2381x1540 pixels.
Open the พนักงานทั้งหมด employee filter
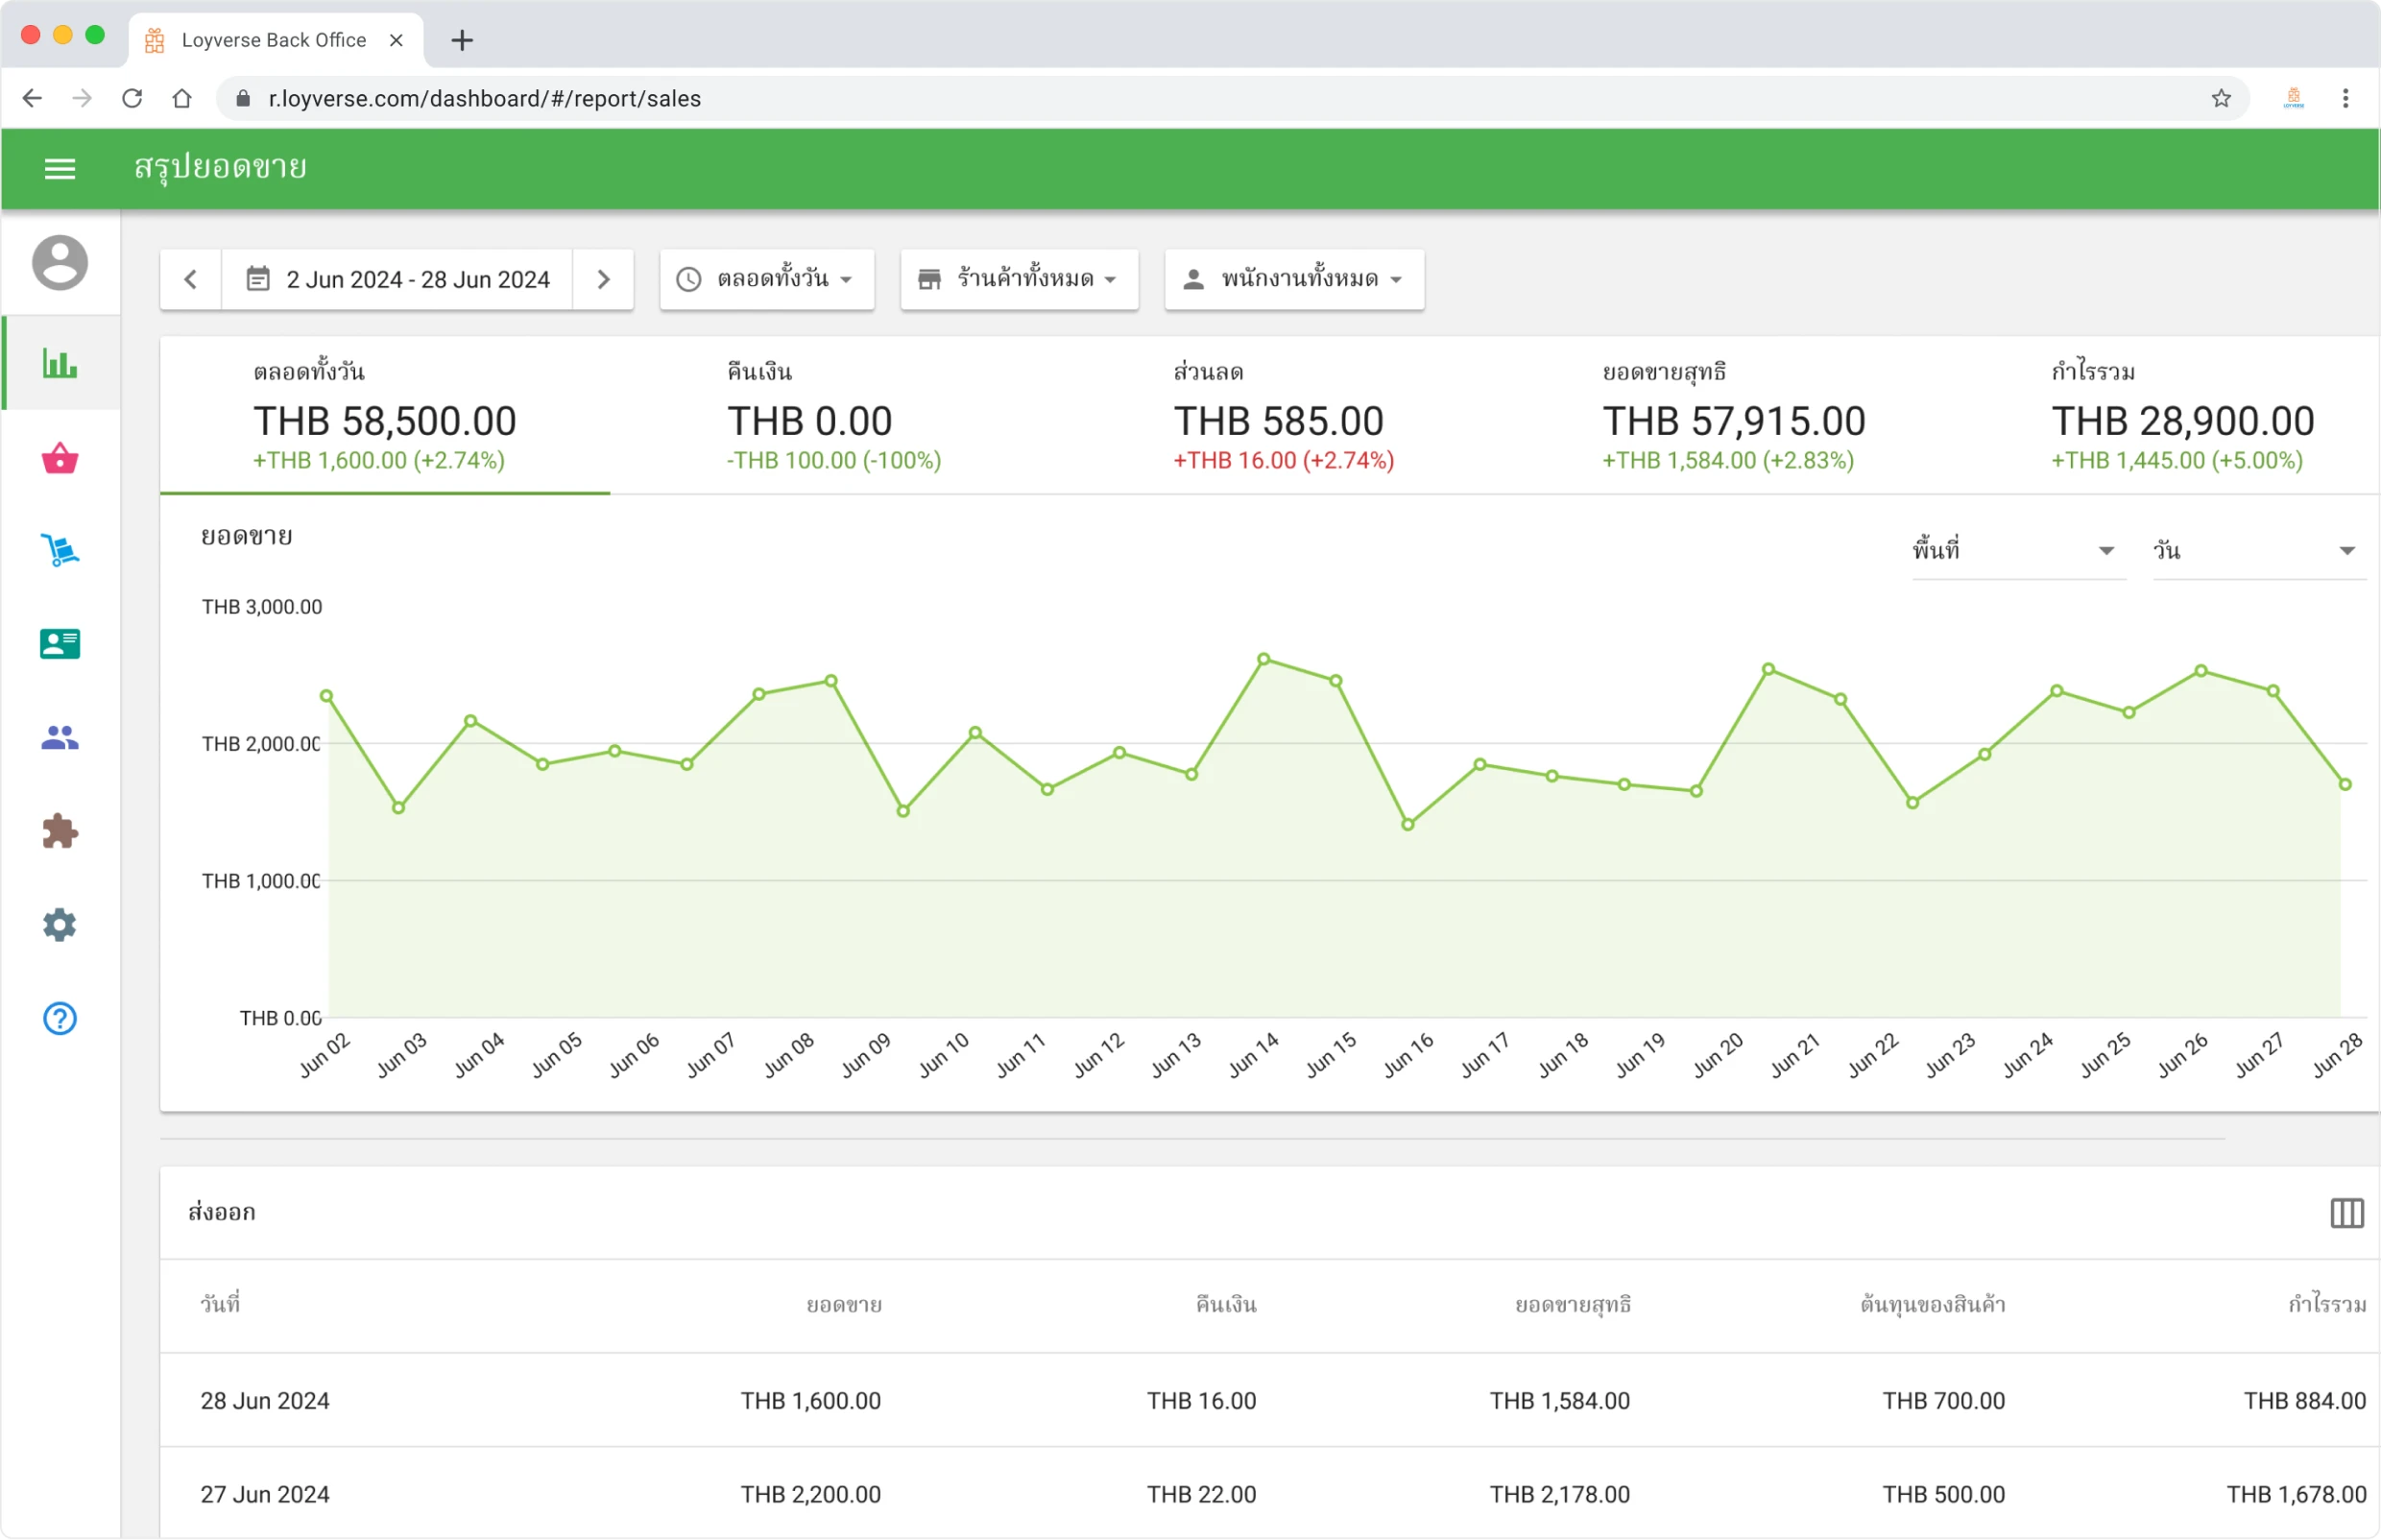pos(1292,279)
